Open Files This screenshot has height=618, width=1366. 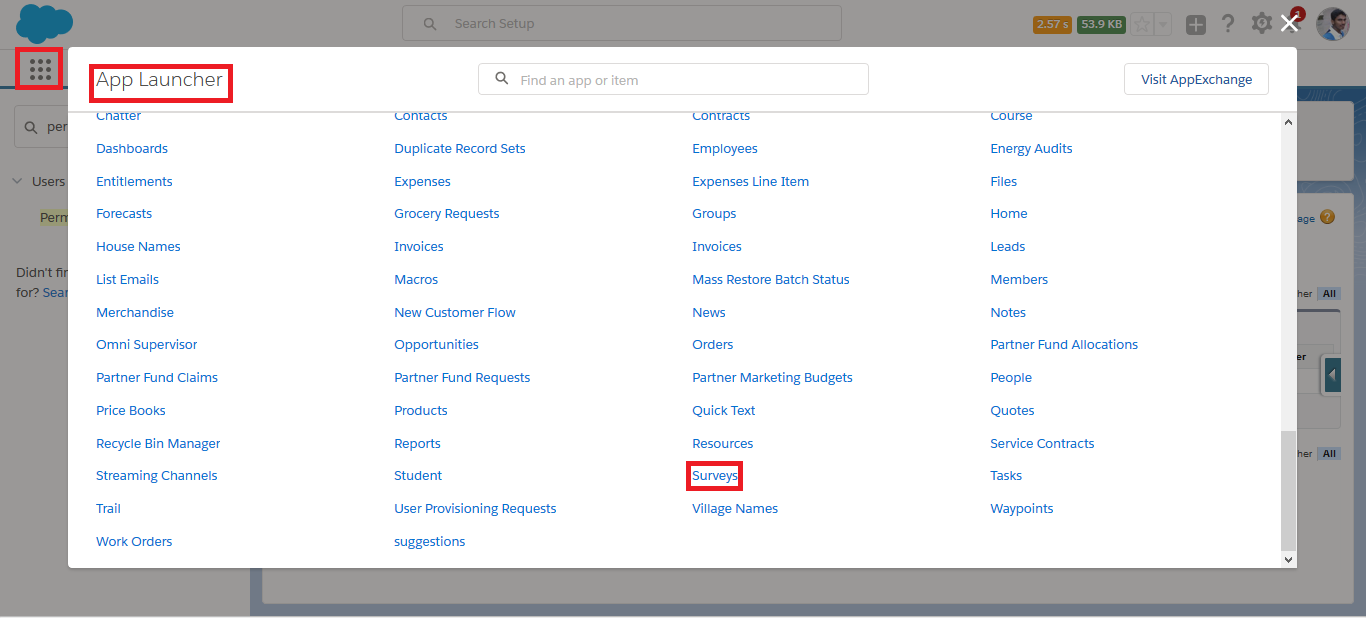1004,181
